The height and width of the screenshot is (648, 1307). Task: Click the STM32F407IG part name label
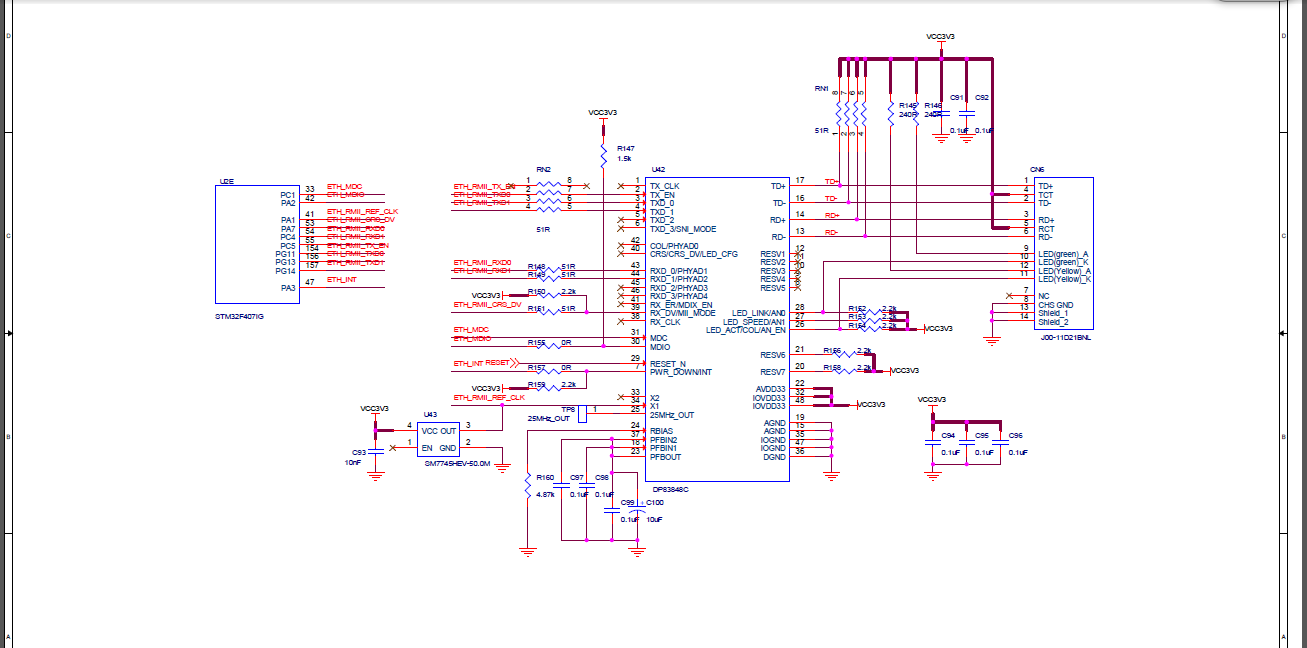point(239,316)
